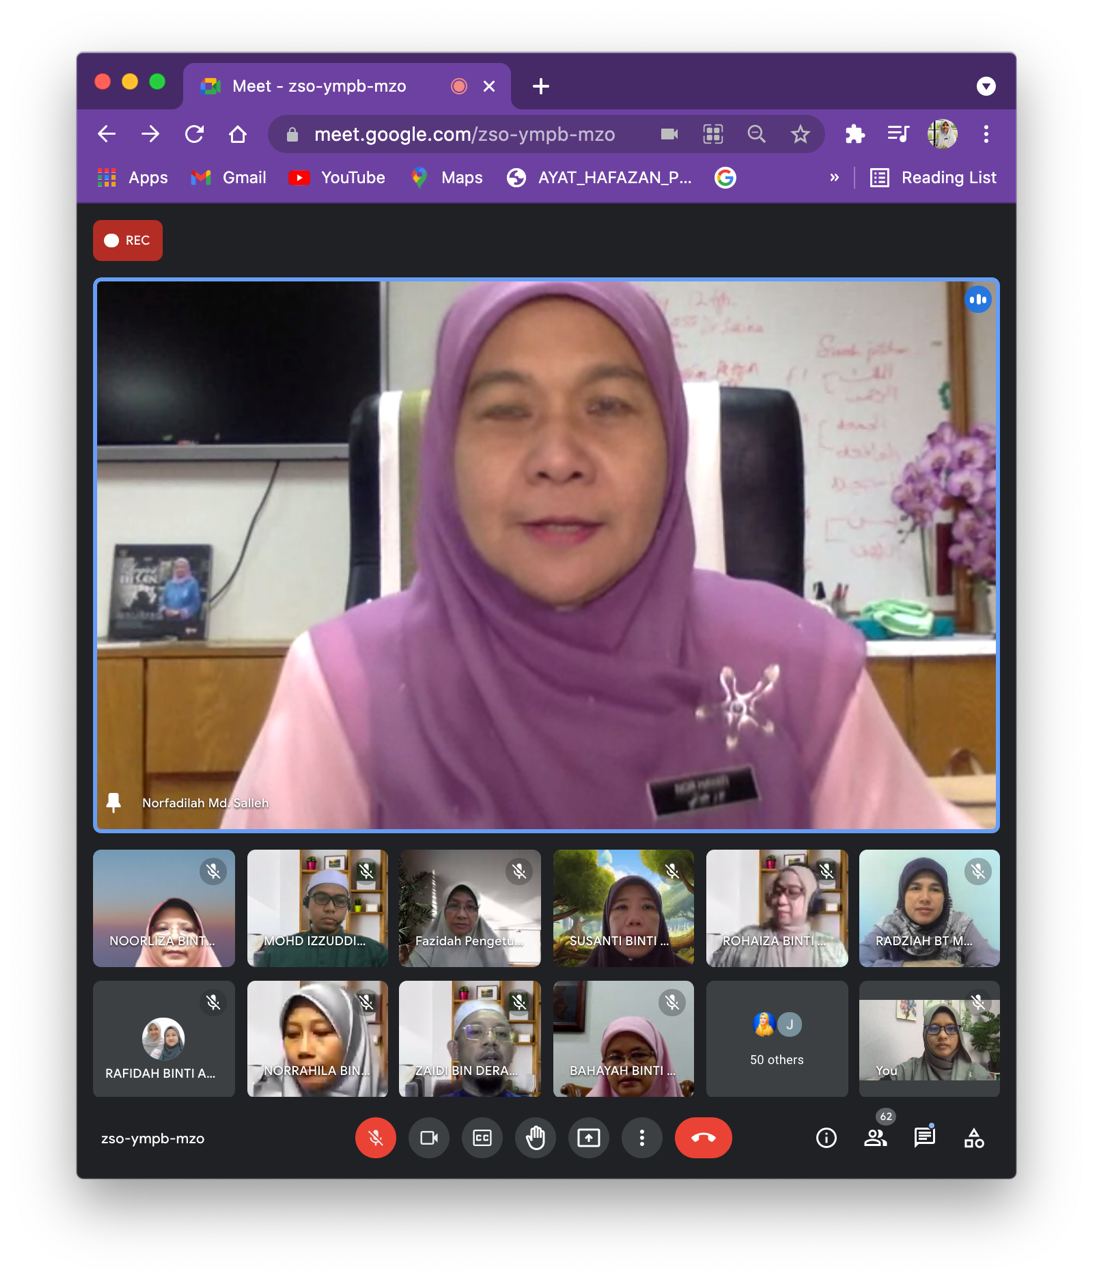This screenshot has height=1280, width=1093.
Task: Open the Reading List
Action: coord(934,177)
